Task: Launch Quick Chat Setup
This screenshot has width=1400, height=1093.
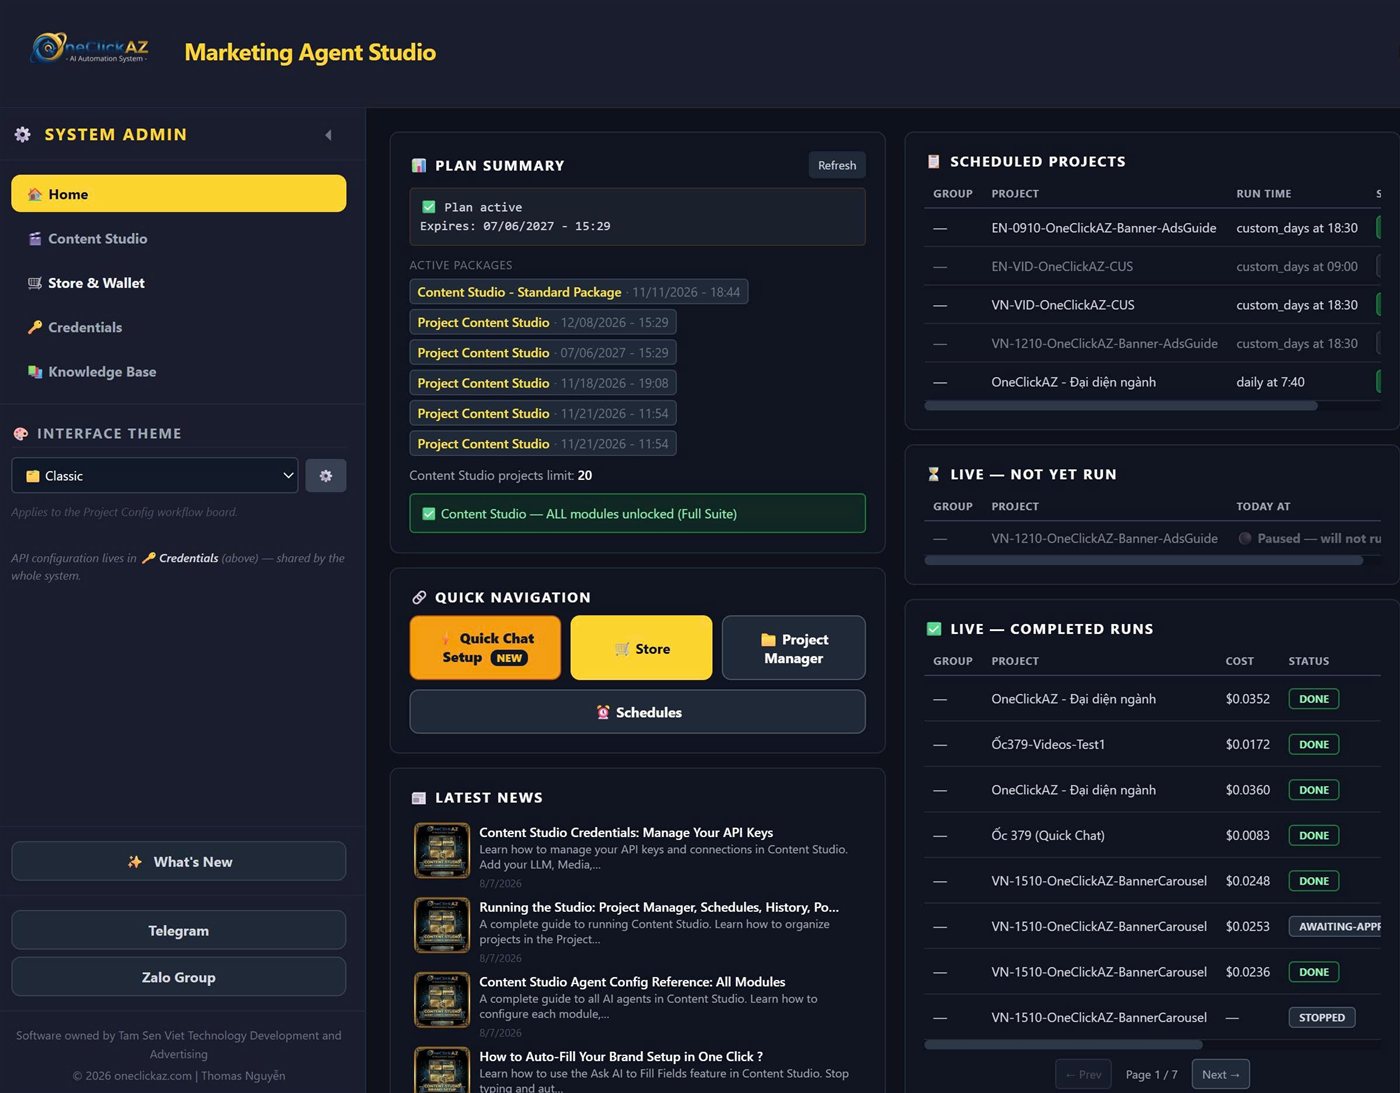Action: [x=486, y=648]
